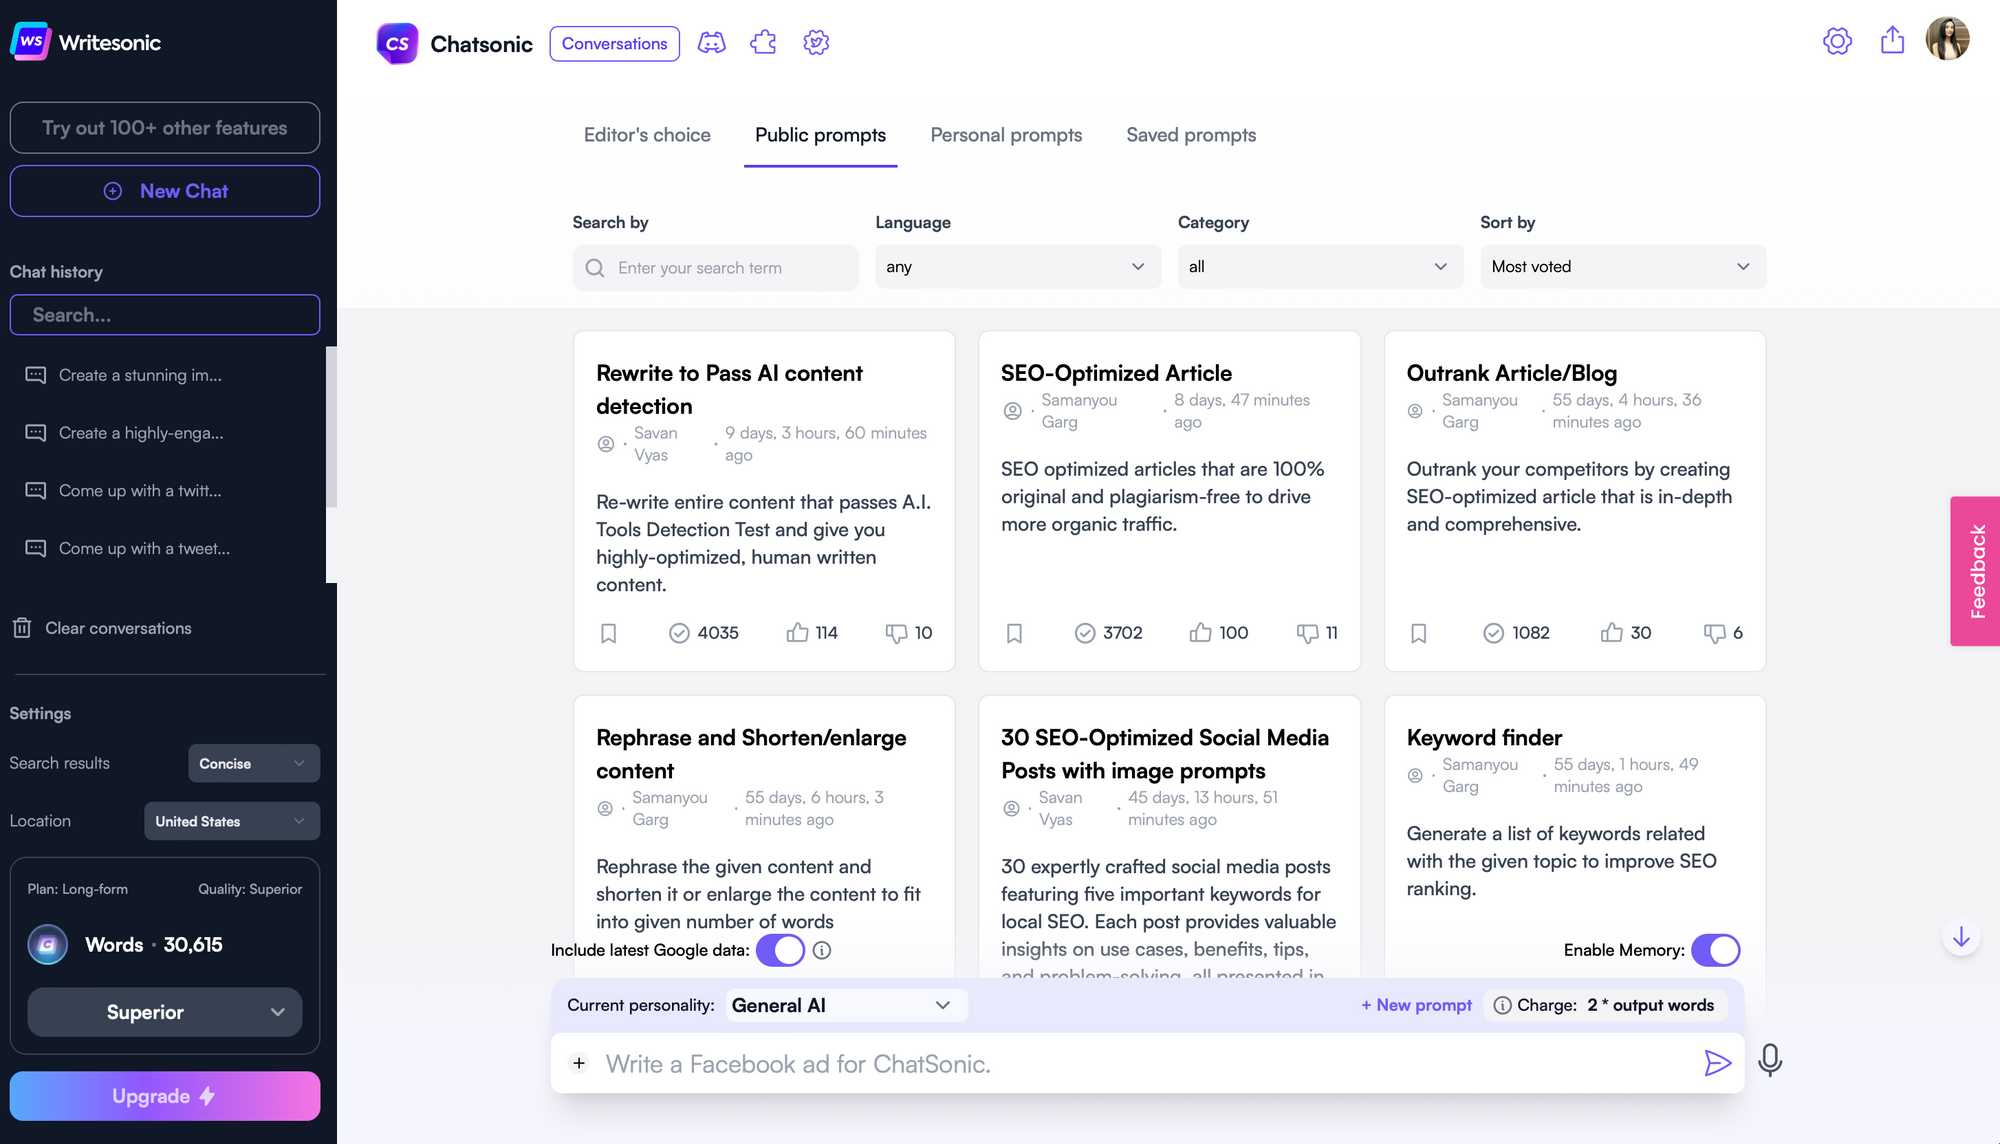This screenshot has width=2000, height=1144.
Task: Toggle the Include latest Google data switch
Action: pyautogui.click(x=777, y=950)
